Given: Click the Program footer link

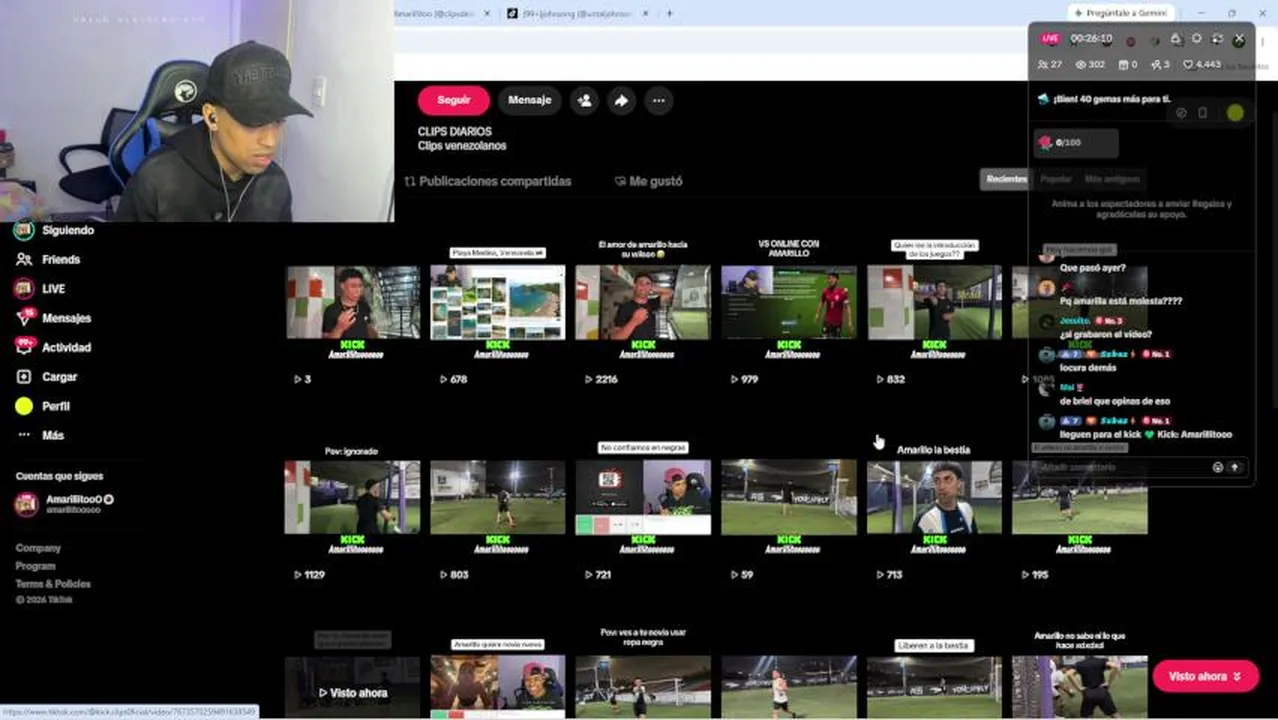Looking at the screenshot, I should [x=35, y=566].
